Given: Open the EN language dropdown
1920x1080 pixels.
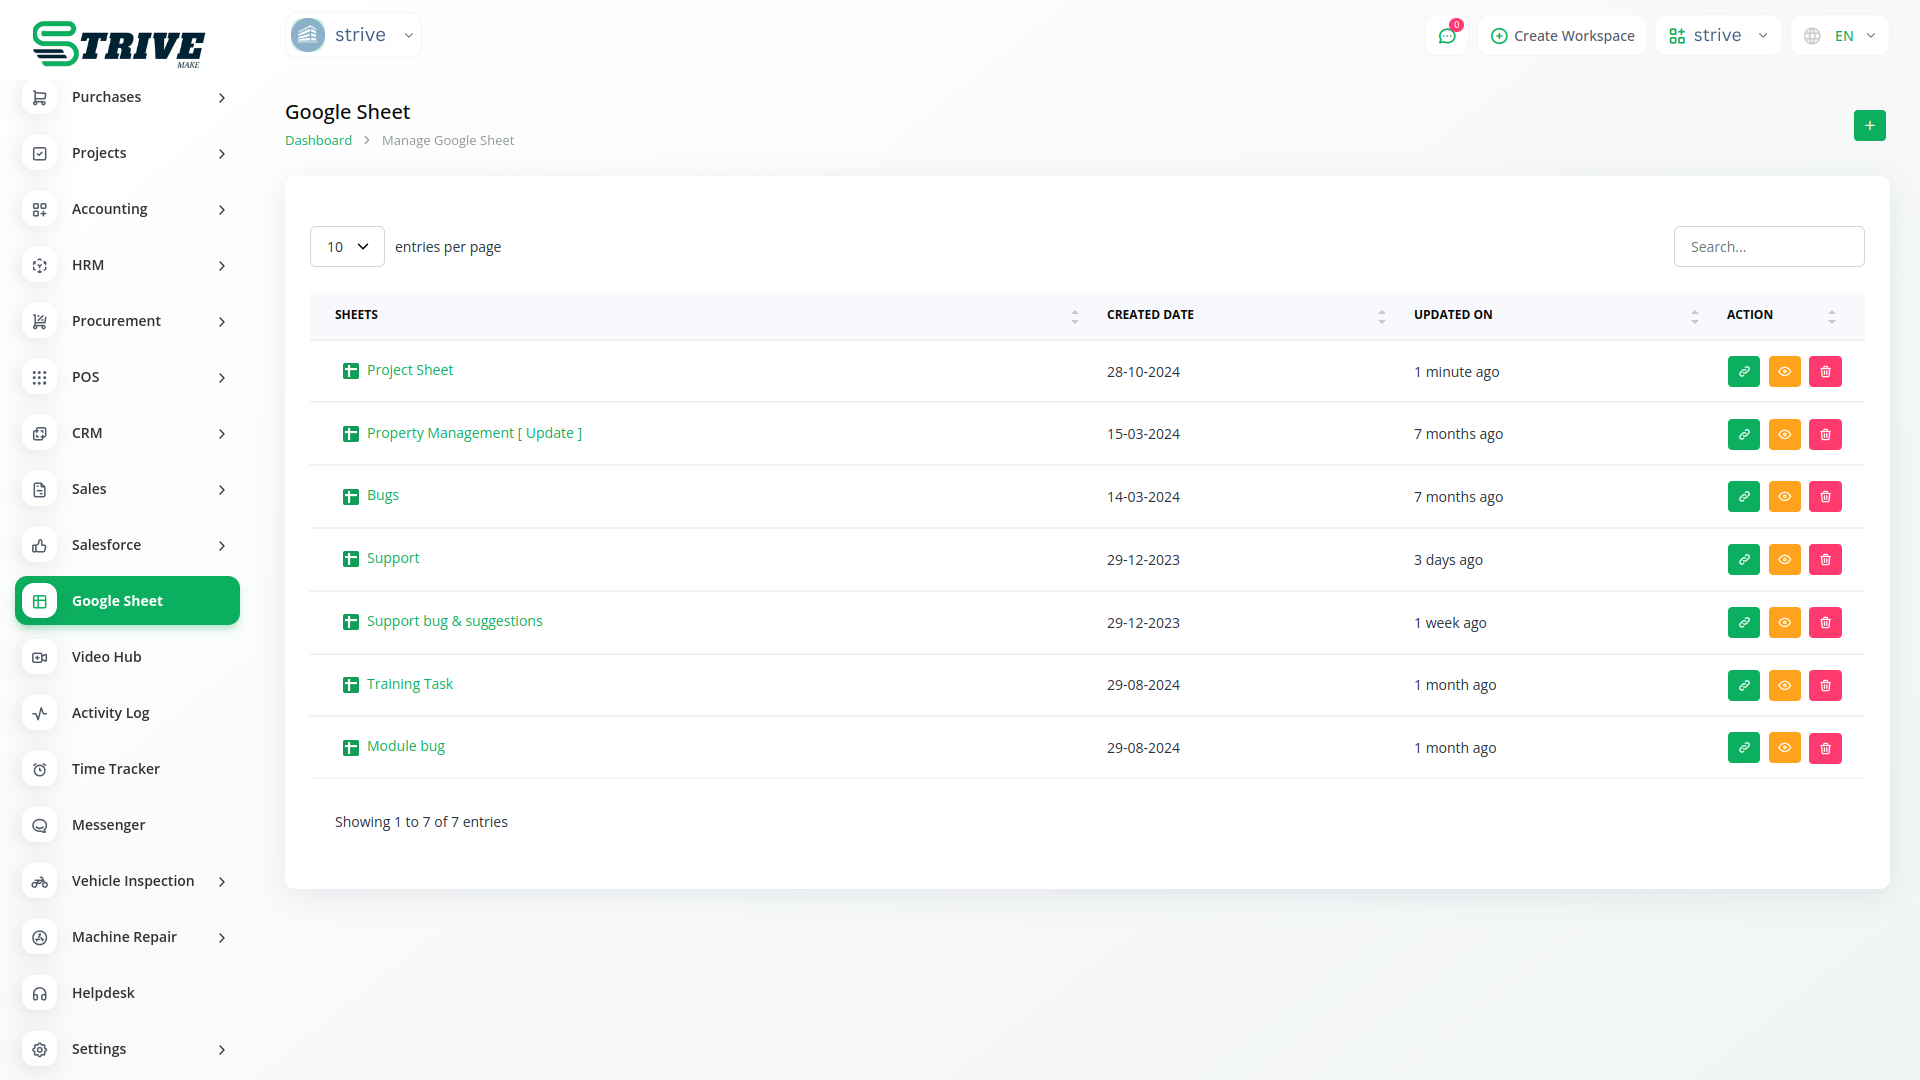Looking at the screenshot, I should click(x=1841, y=36).
